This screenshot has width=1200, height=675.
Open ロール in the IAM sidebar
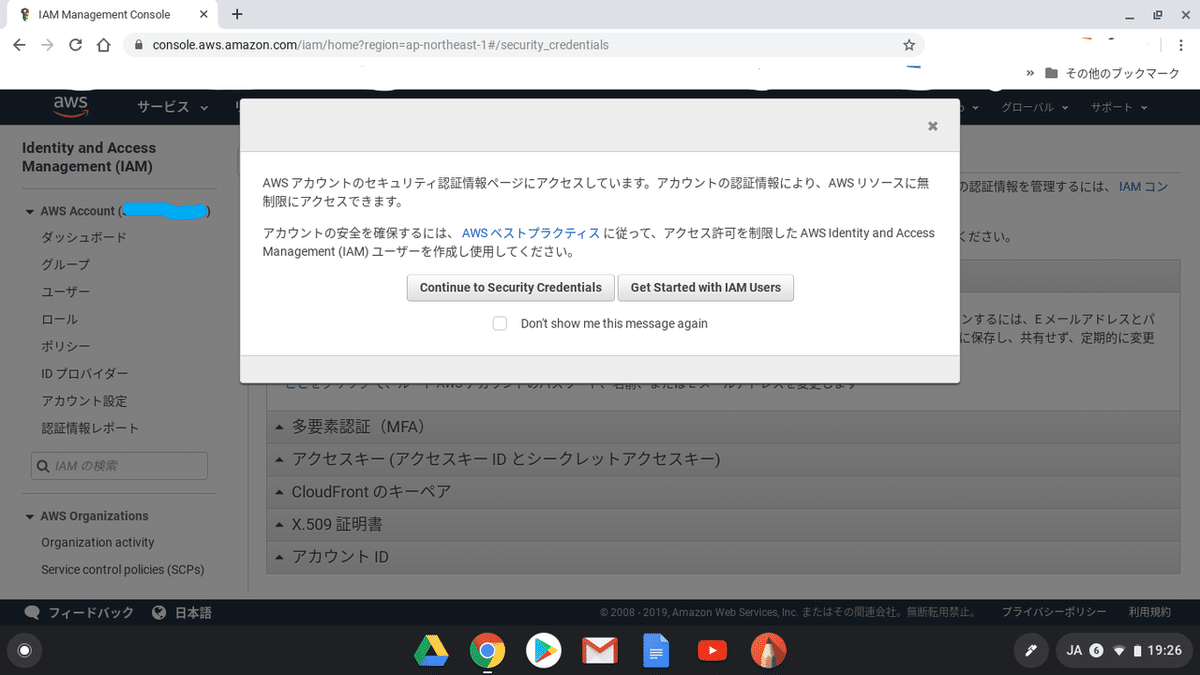pyautogui.click(x=59, y=319)
